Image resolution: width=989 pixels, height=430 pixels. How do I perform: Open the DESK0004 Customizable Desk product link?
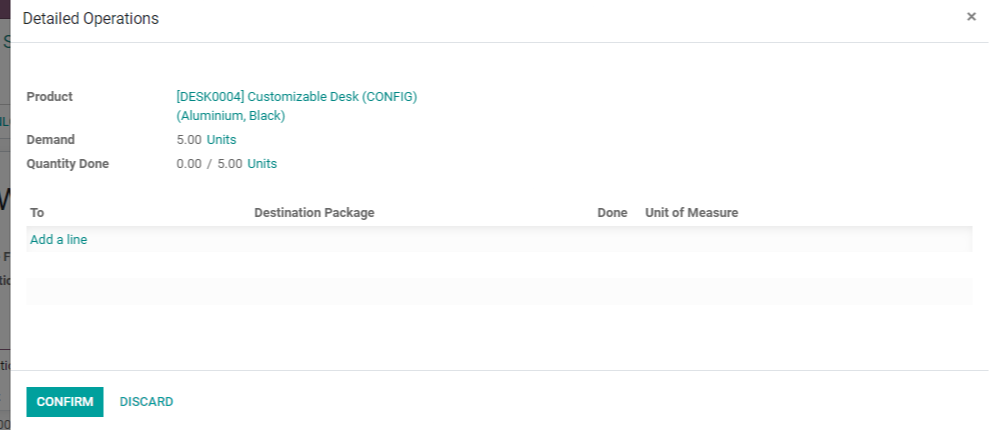(296, 97)
